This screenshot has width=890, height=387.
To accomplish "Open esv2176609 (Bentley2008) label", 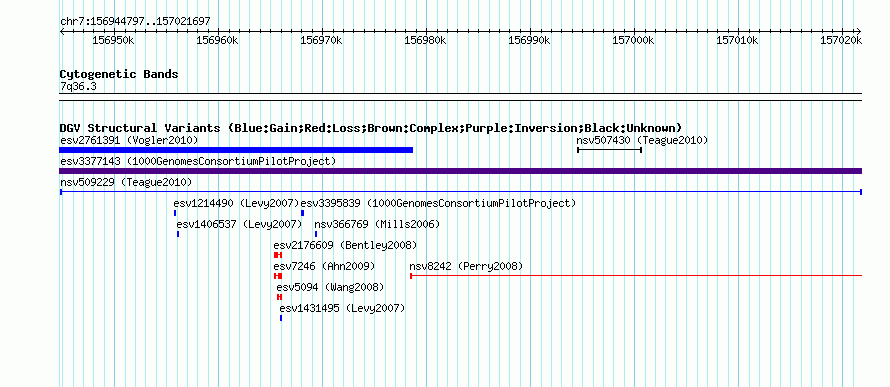I will click(345, 245).
